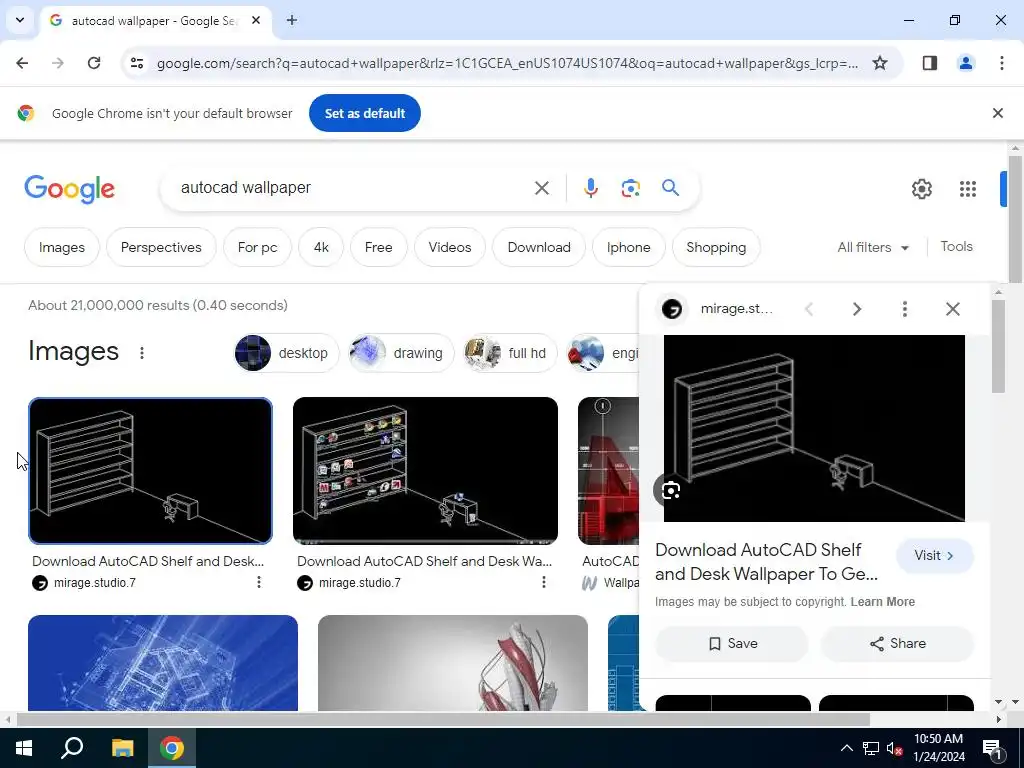Click the blue search magnifier icon
This screenshot has height=768, width=1024.
pos(670,188)
